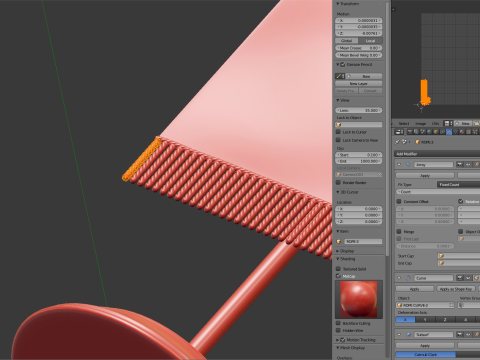Screen dimensions: 480x360
Task: Toggle Lock to Cursor checkbox
Action: tap(338, 132)
